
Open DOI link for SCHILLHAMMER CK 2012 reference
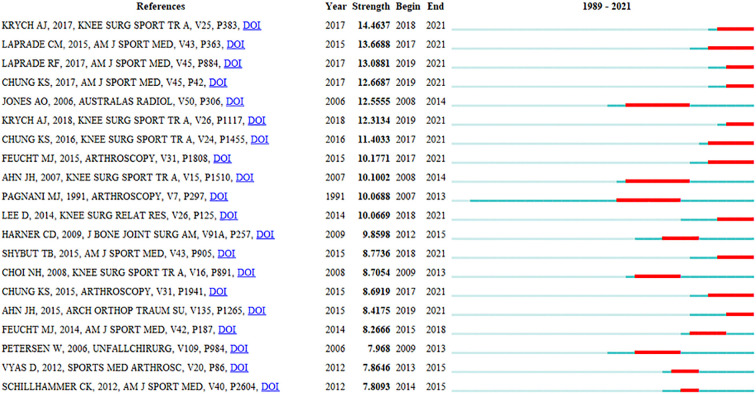point(270,387)
